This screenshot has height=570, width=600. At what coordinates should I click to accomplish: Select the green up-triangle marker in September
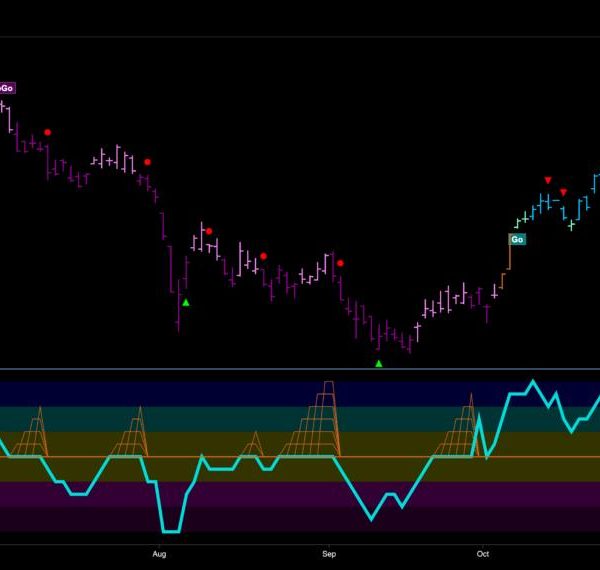(378, 363)
